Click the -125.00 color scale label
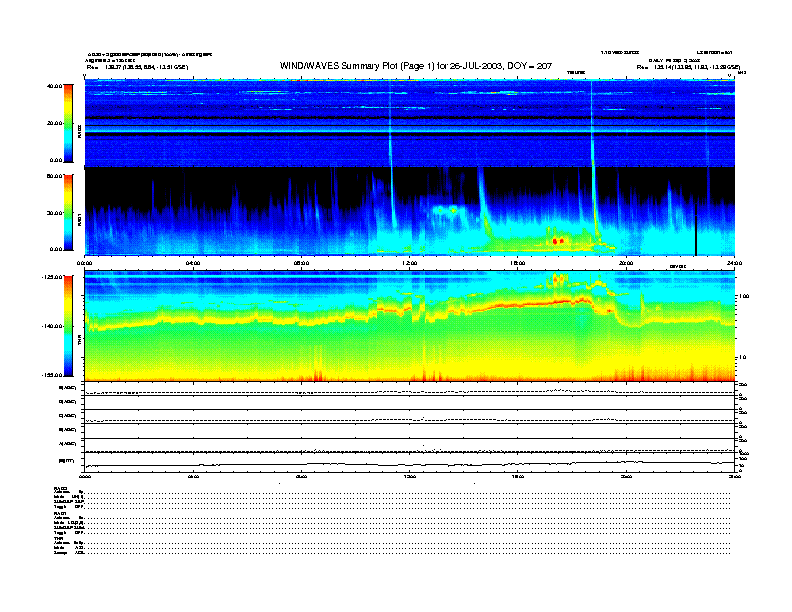The image size is (792, 612). 52,277
